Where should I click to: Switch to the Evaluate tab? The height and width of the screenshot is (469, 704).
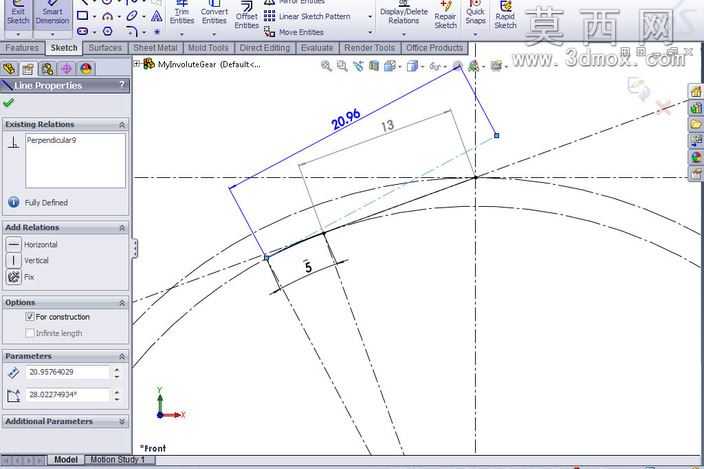tap(317, 48)
